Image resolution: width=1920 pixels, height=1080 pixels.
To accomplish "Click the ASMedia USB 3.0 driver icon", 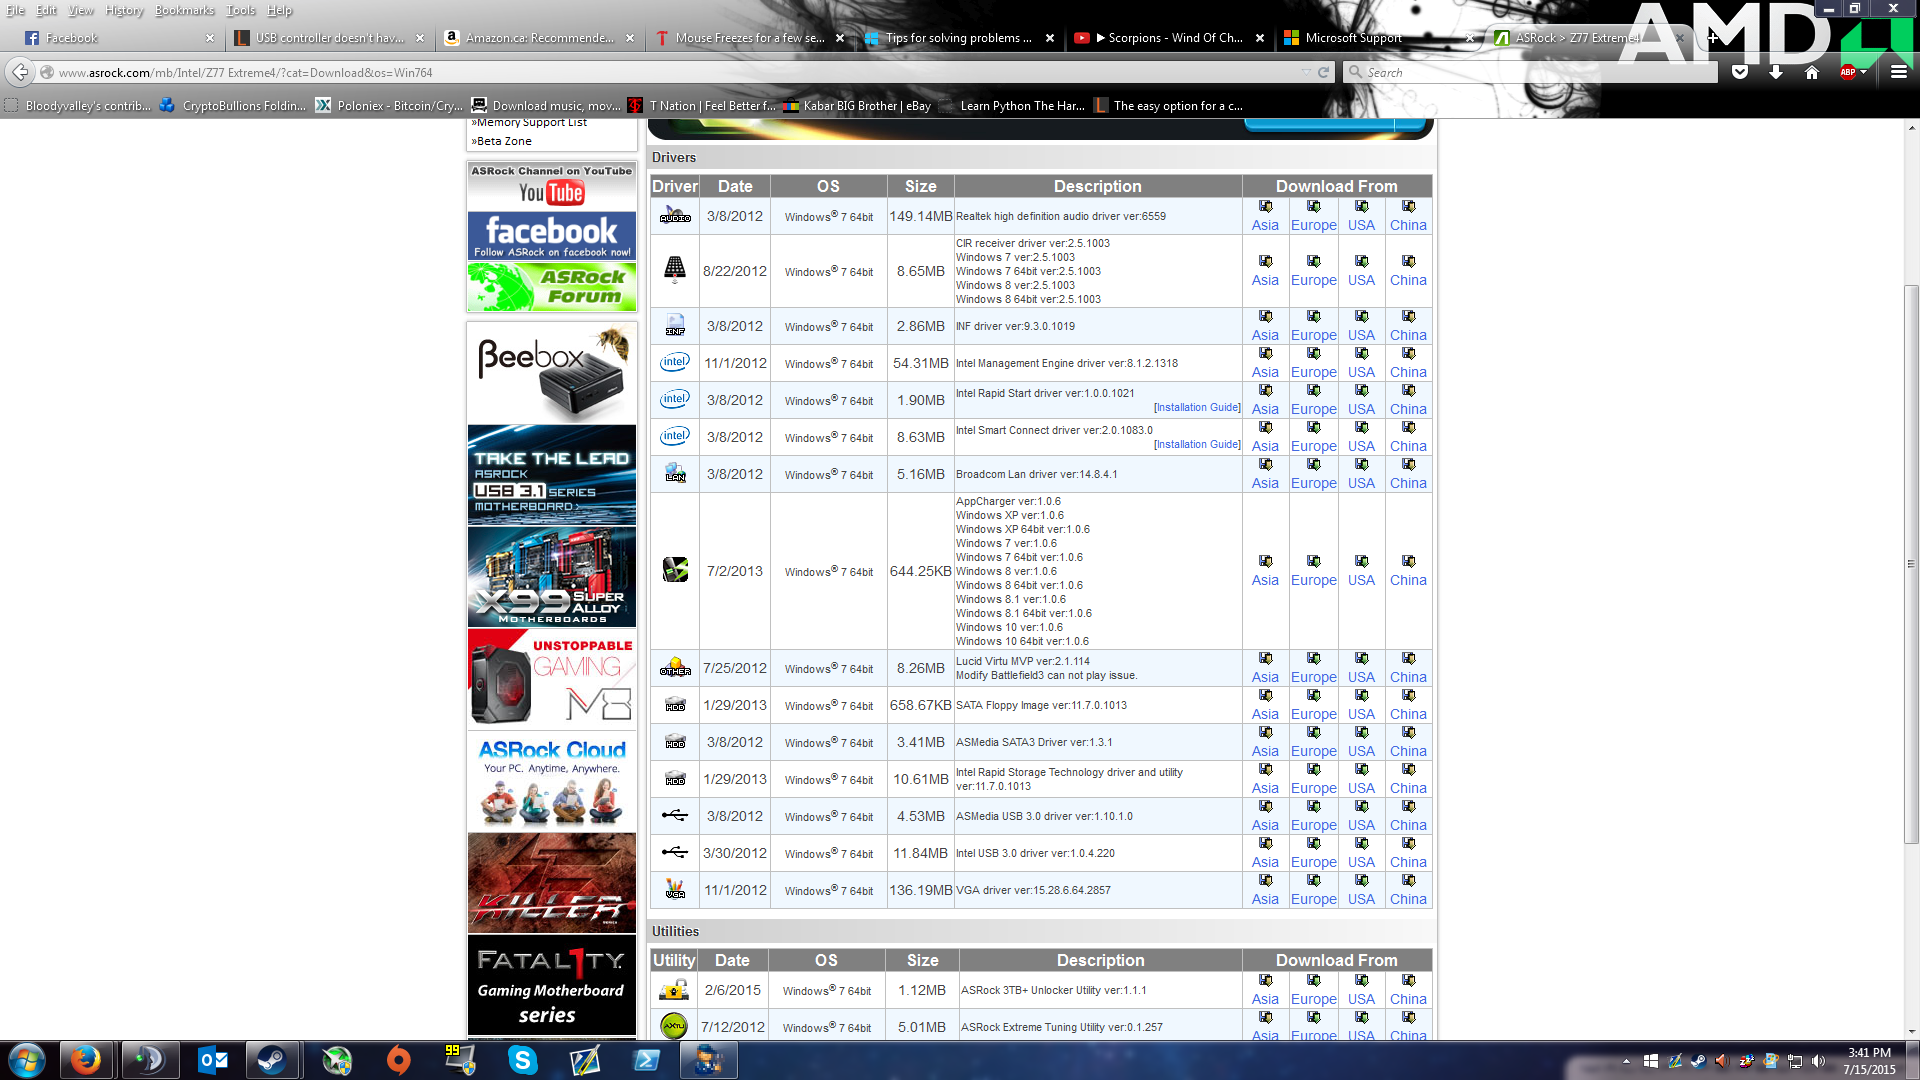I will pyautogui.click(x=675, y=815).
